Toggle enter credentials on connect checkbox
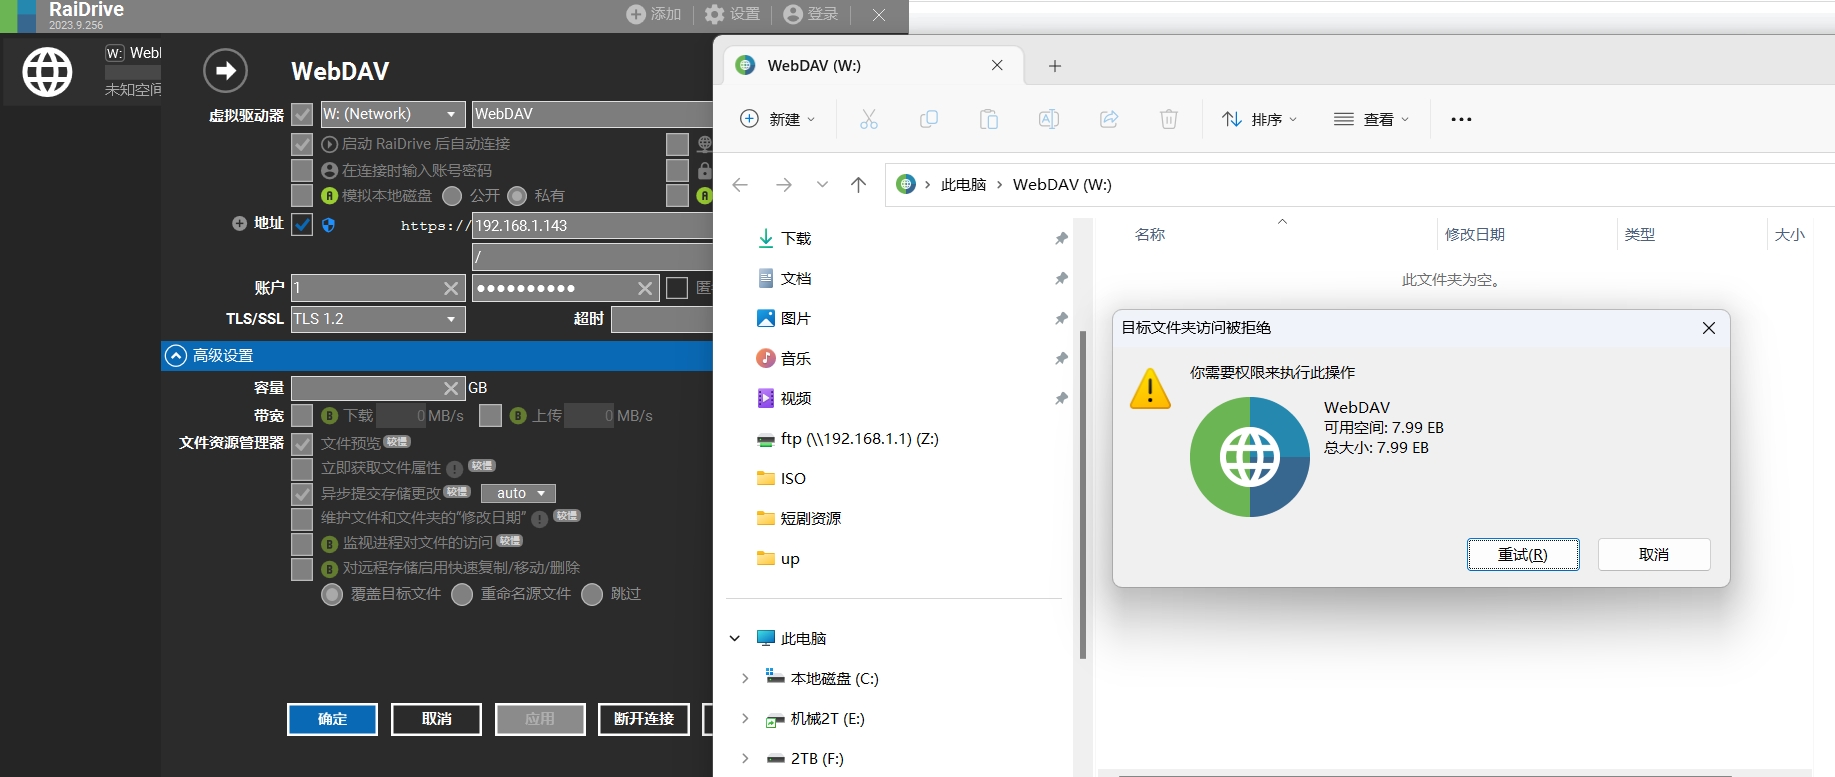 (302, 170)
